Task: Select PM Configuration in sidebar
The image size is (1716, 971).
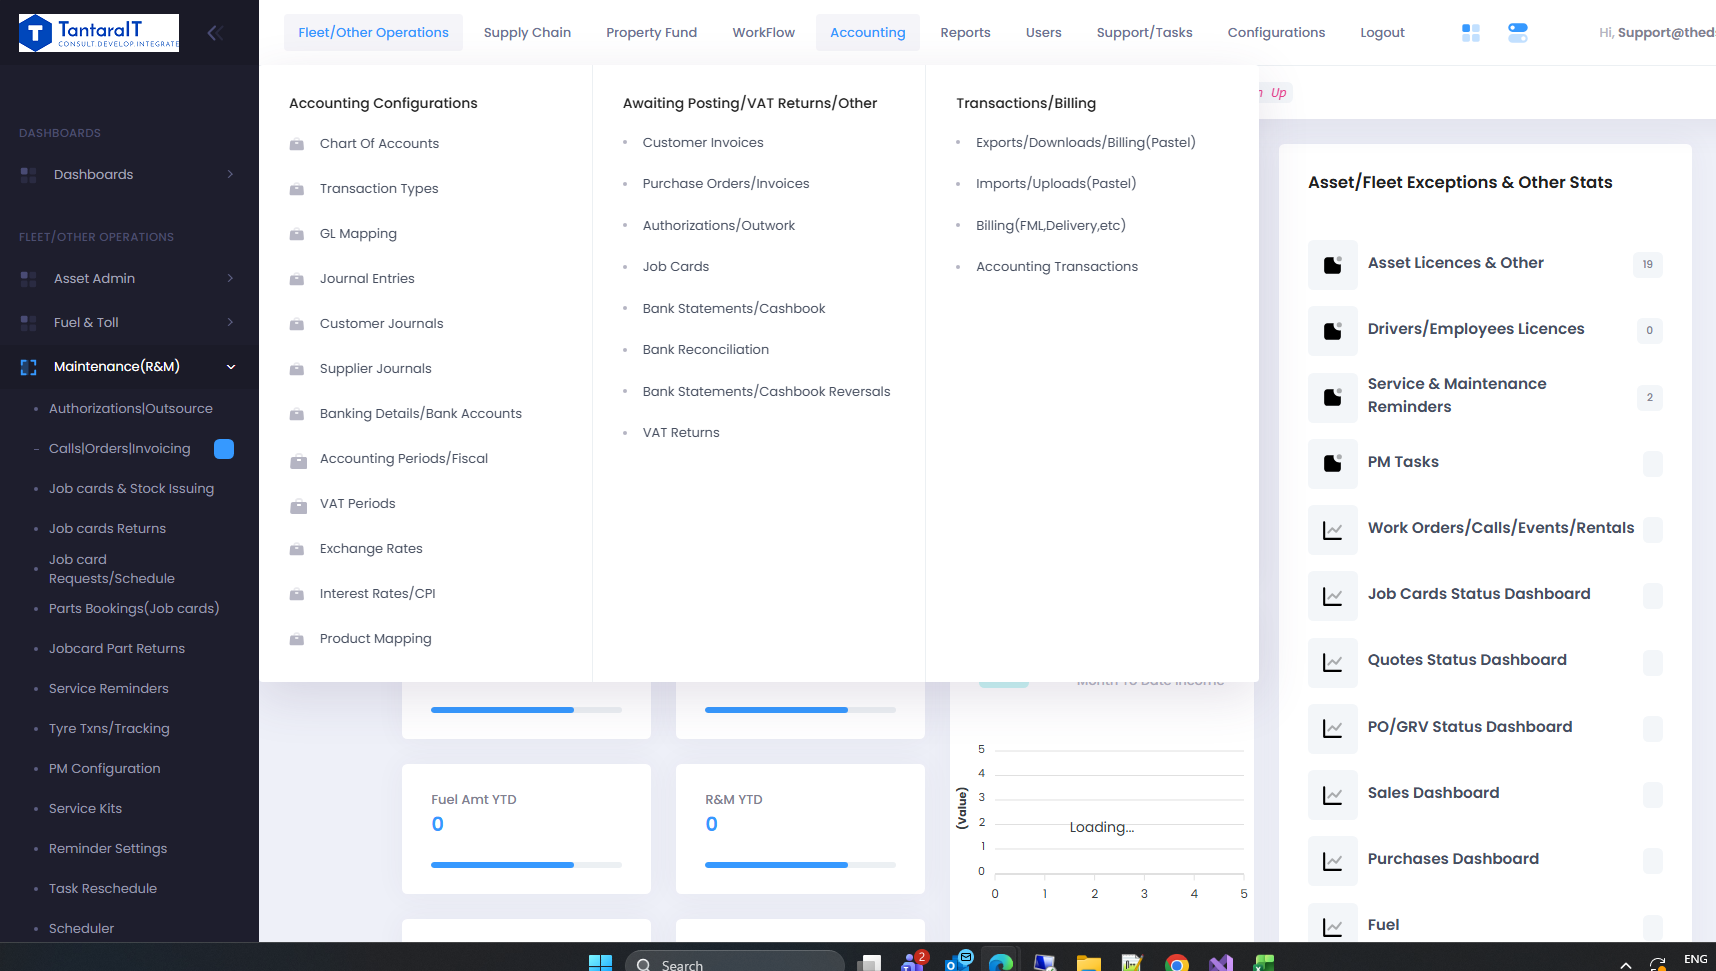Action: pos(105,769)
